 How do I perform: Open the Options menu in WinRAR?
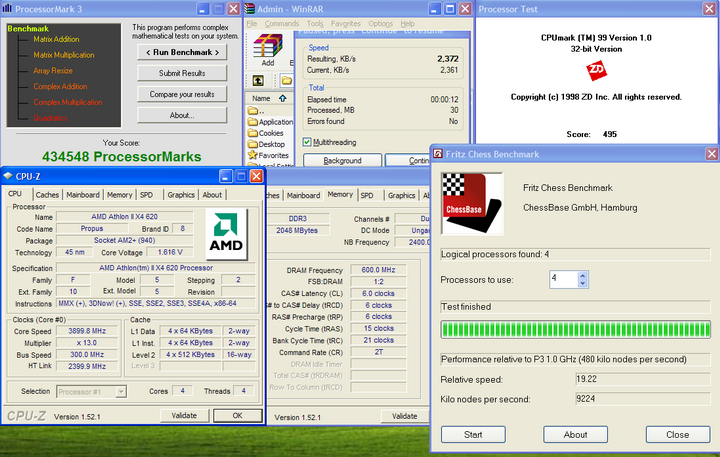click(x=381, y=23)
